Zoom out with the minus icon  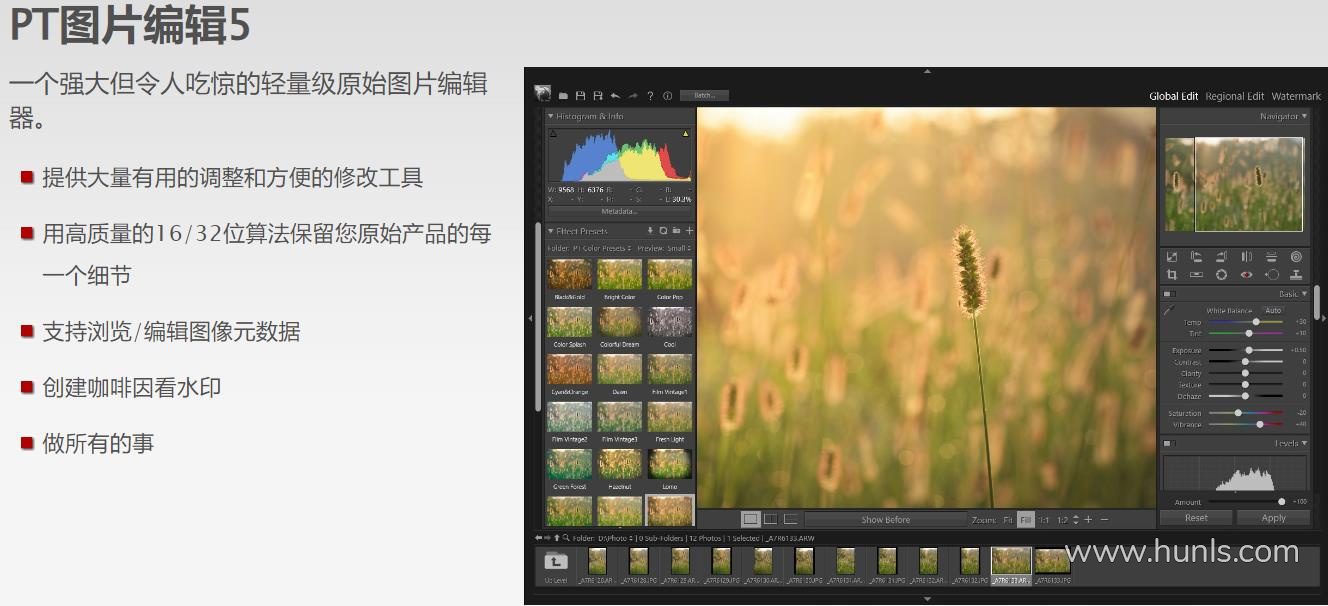coord(1105,520)
